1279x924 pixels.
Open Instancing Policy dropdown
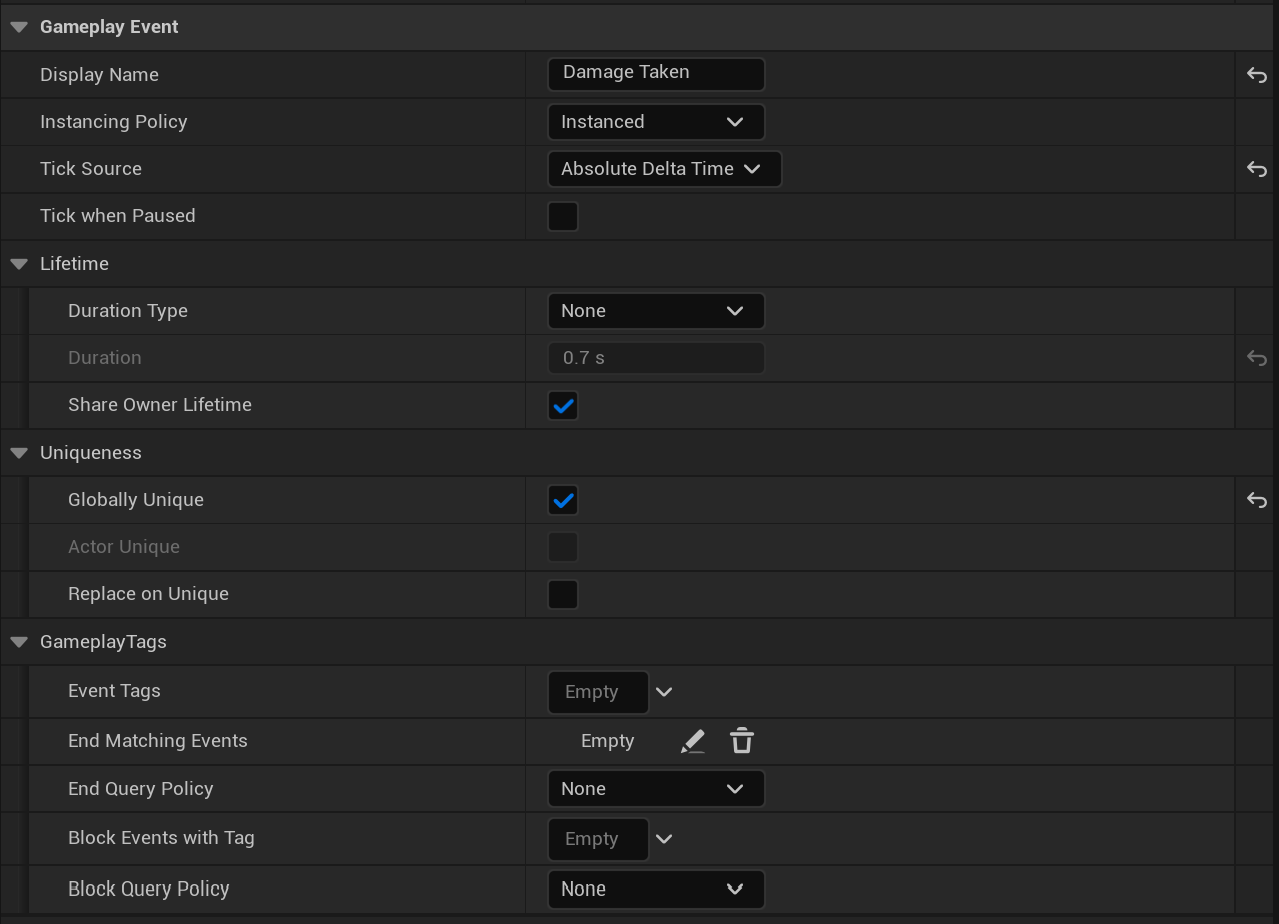point(656,122)
